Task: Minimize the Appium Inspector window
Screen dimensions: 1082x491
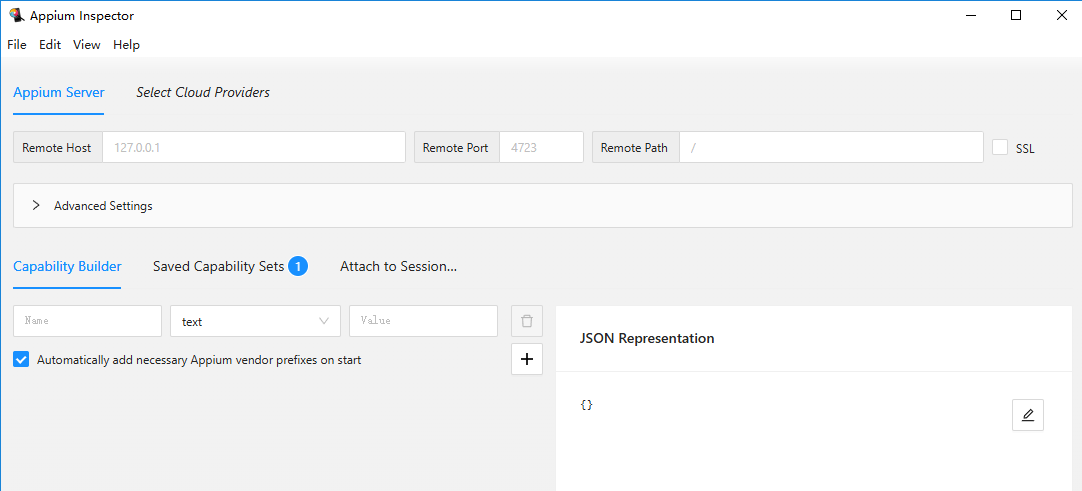Action: pyautogui.click(x=971, y=15)
